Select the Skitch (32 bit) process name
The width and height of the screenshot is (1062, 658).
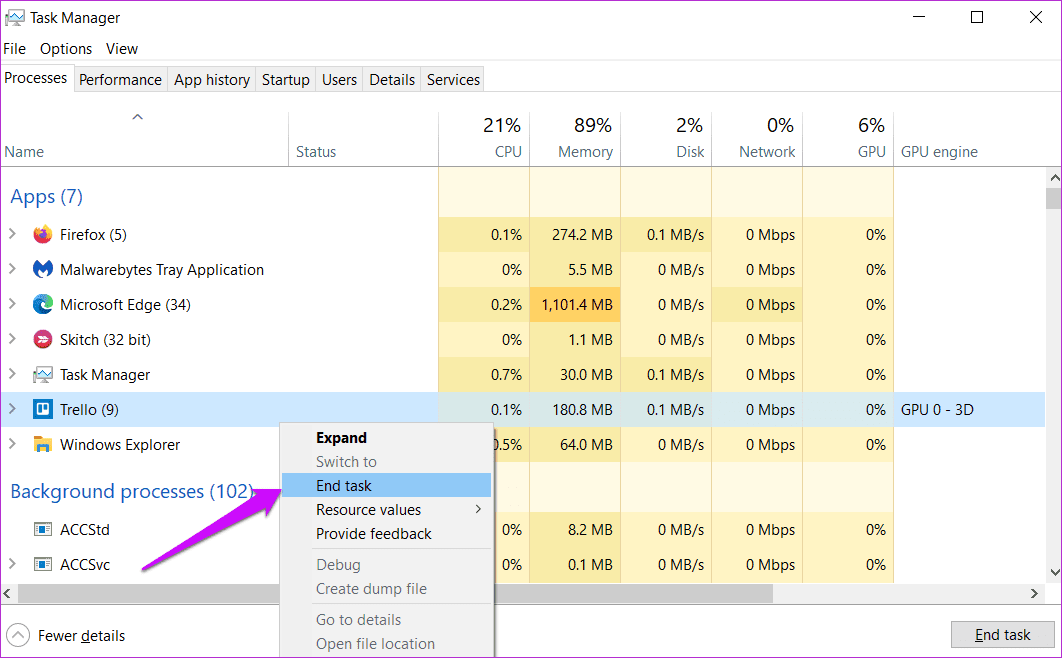(x=105, y=339)
